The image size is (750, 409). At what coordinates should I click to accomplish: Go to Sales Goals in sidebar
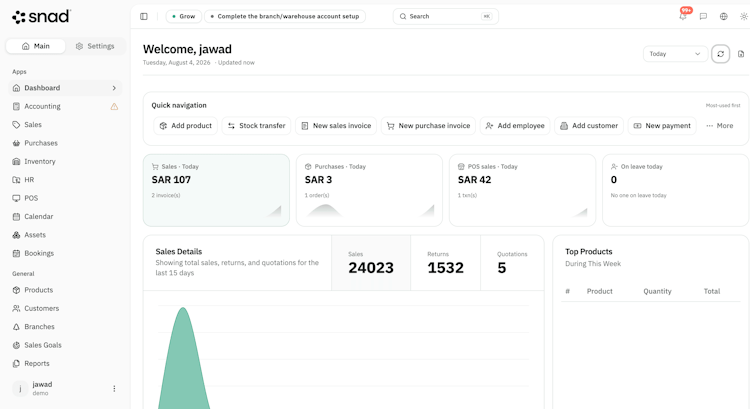(43, 345)
